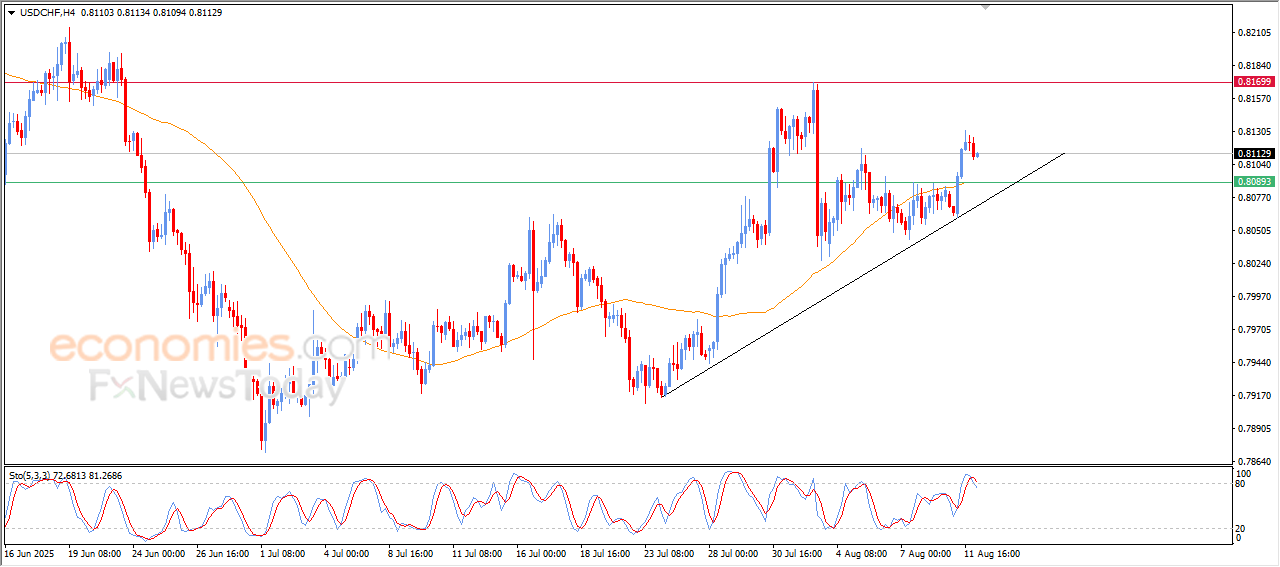Click the 0.78640 price axis value
1280x567 pixels.
click(1254, 462)
